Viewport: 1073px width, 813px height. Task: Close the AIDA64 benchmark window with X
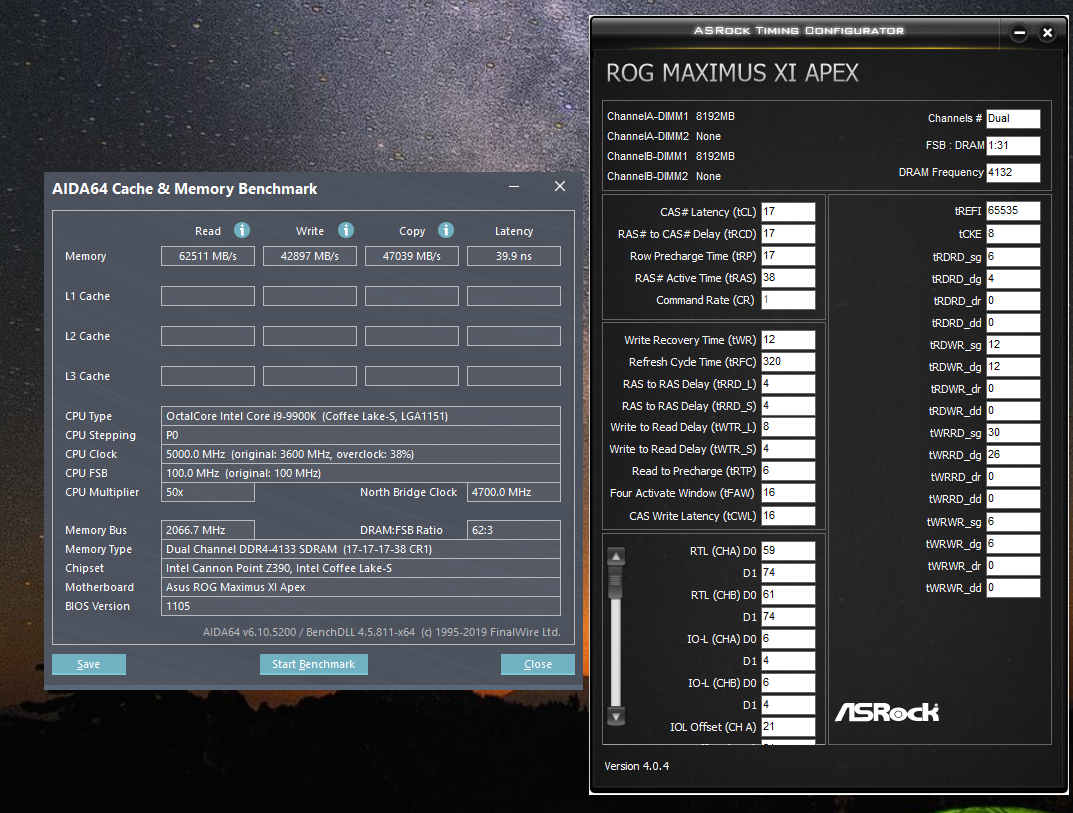click(560, 186)
